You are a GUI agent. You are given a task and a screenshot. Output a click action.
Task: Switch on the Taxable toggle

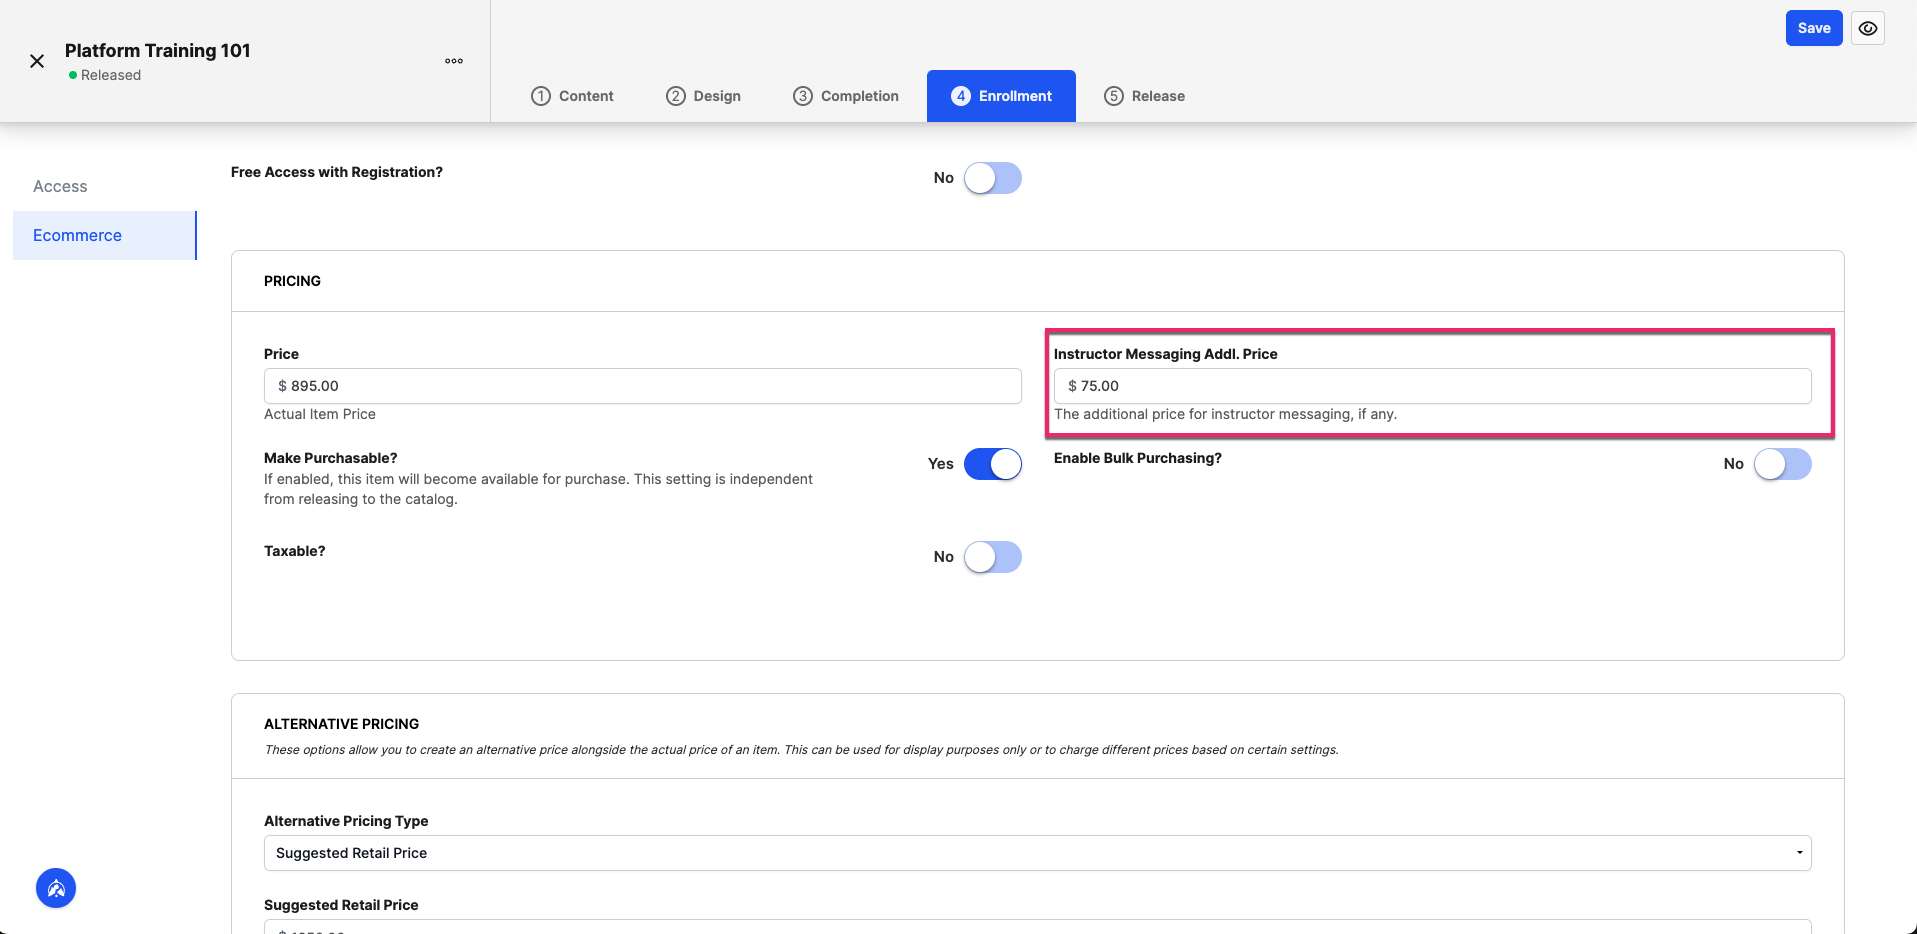(993, 557)
